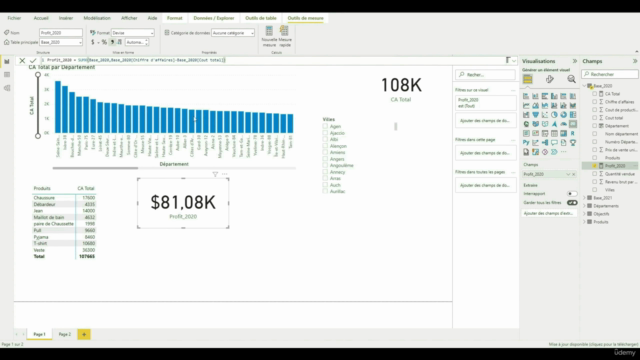This screenshot has width=640, height=360.
Task: Open the Modélisation ribbon tab
Action: [97, 18]
